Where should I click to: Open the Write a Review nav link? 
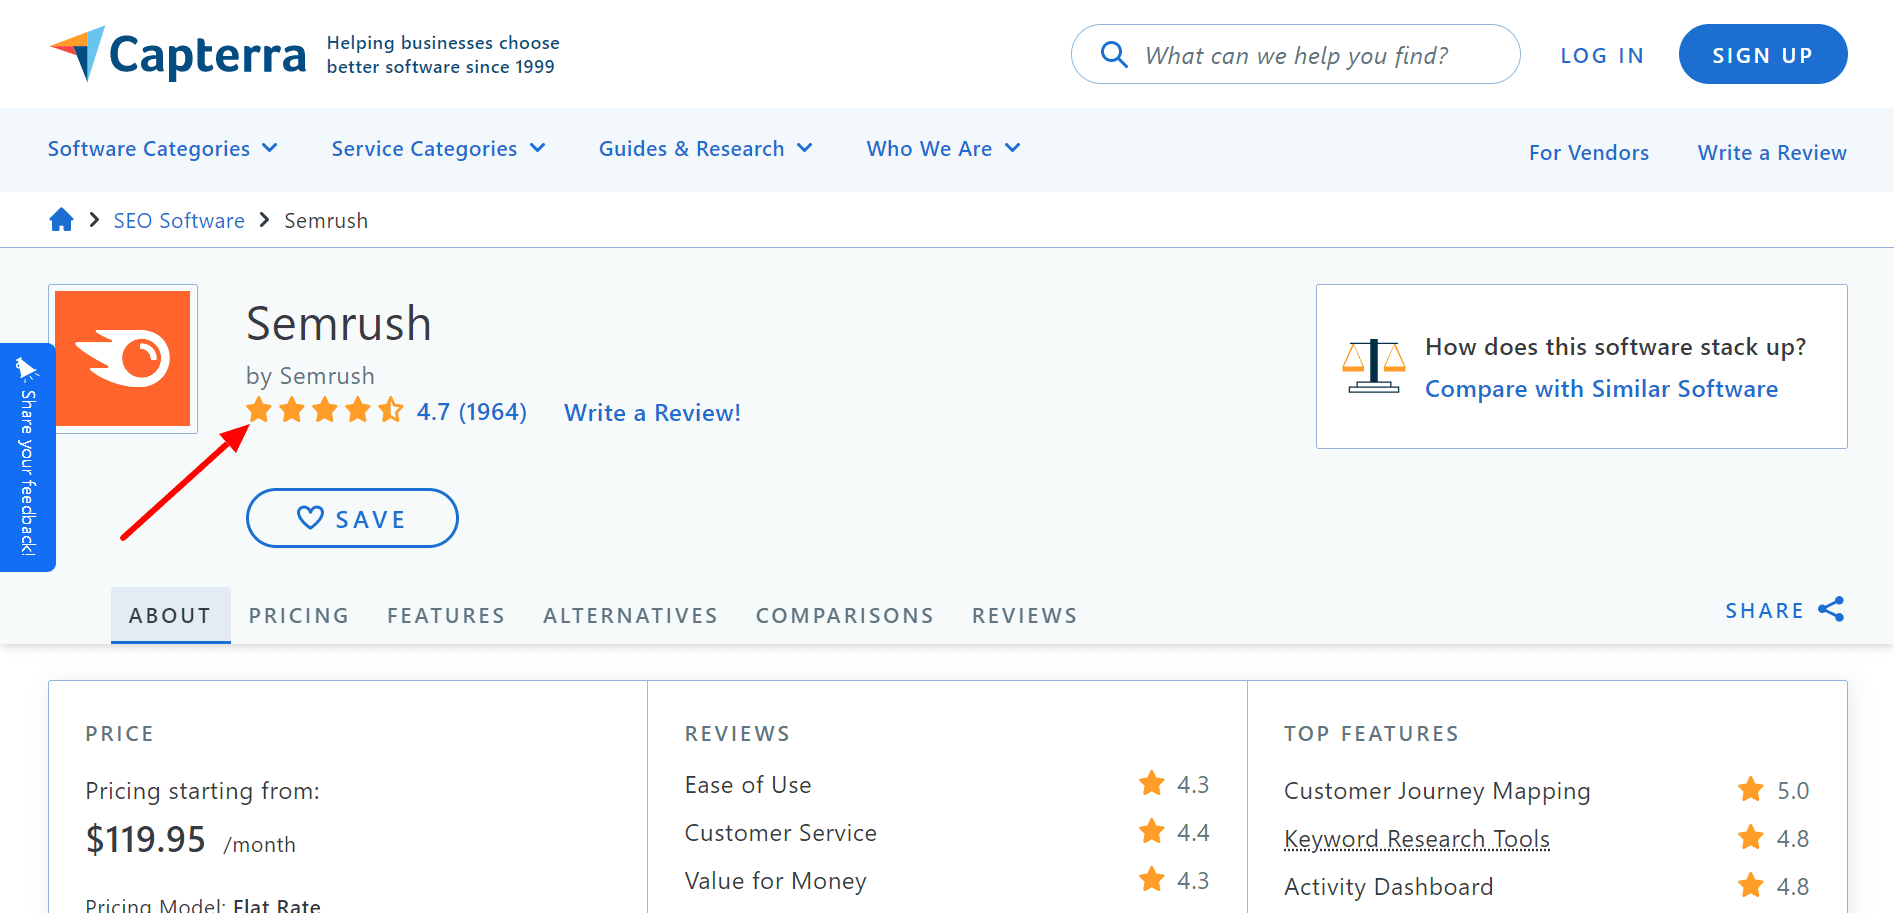1772,153
